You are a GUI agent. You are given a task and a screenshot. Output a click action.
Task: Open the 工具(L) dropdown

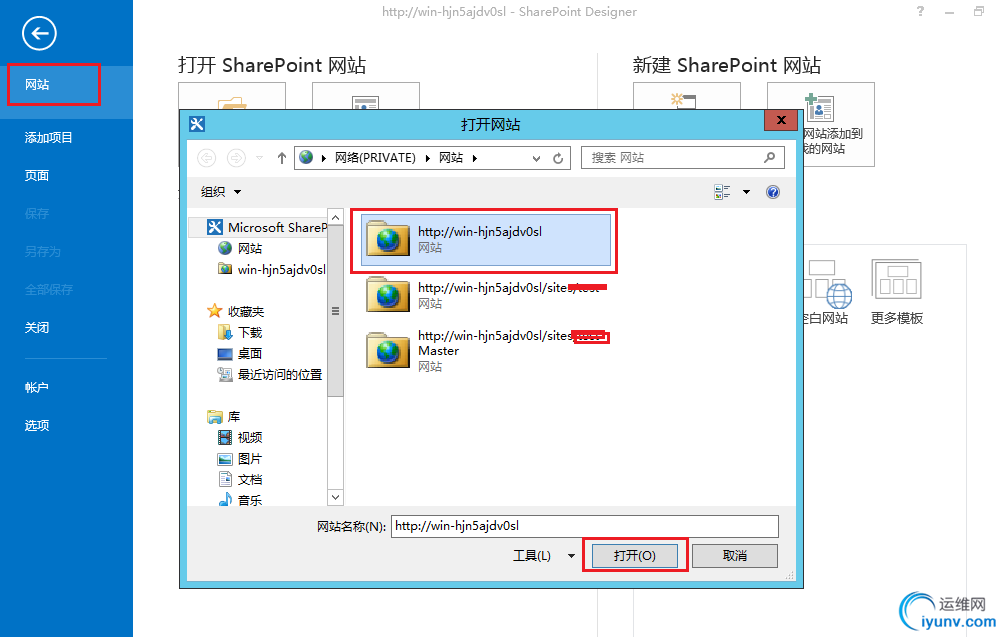coord(544,556)
